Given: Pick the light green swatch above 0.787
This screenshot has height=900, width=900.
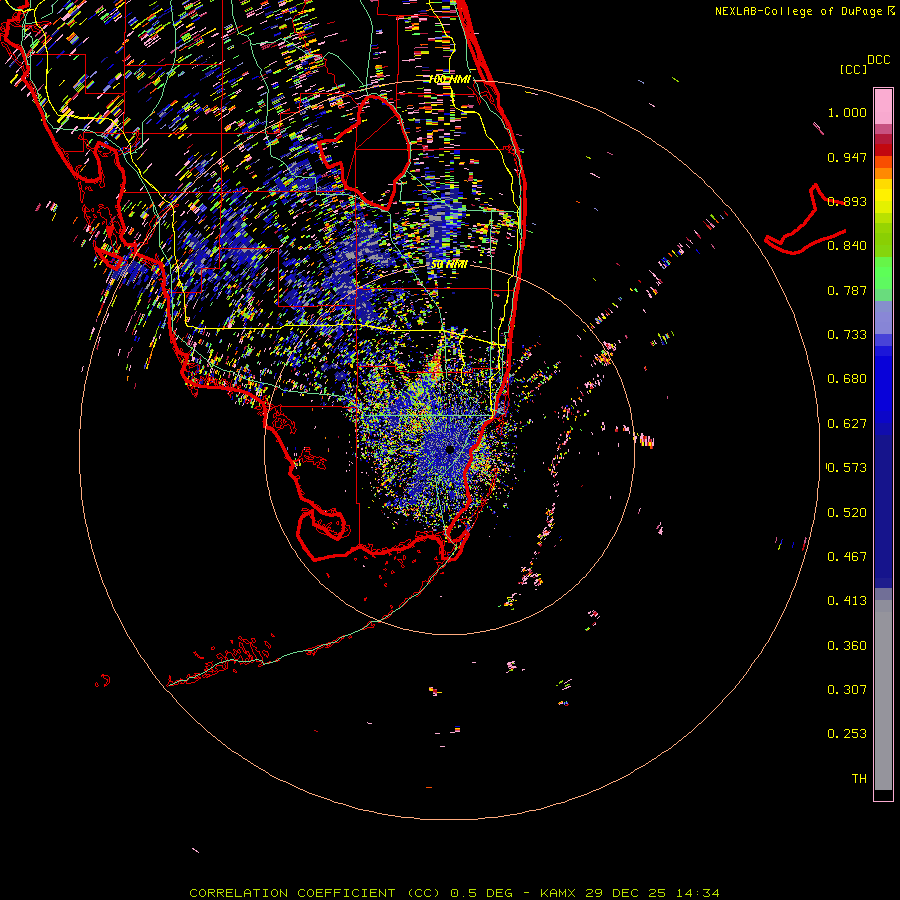Looking at the screenshot, I should point(883,273).
